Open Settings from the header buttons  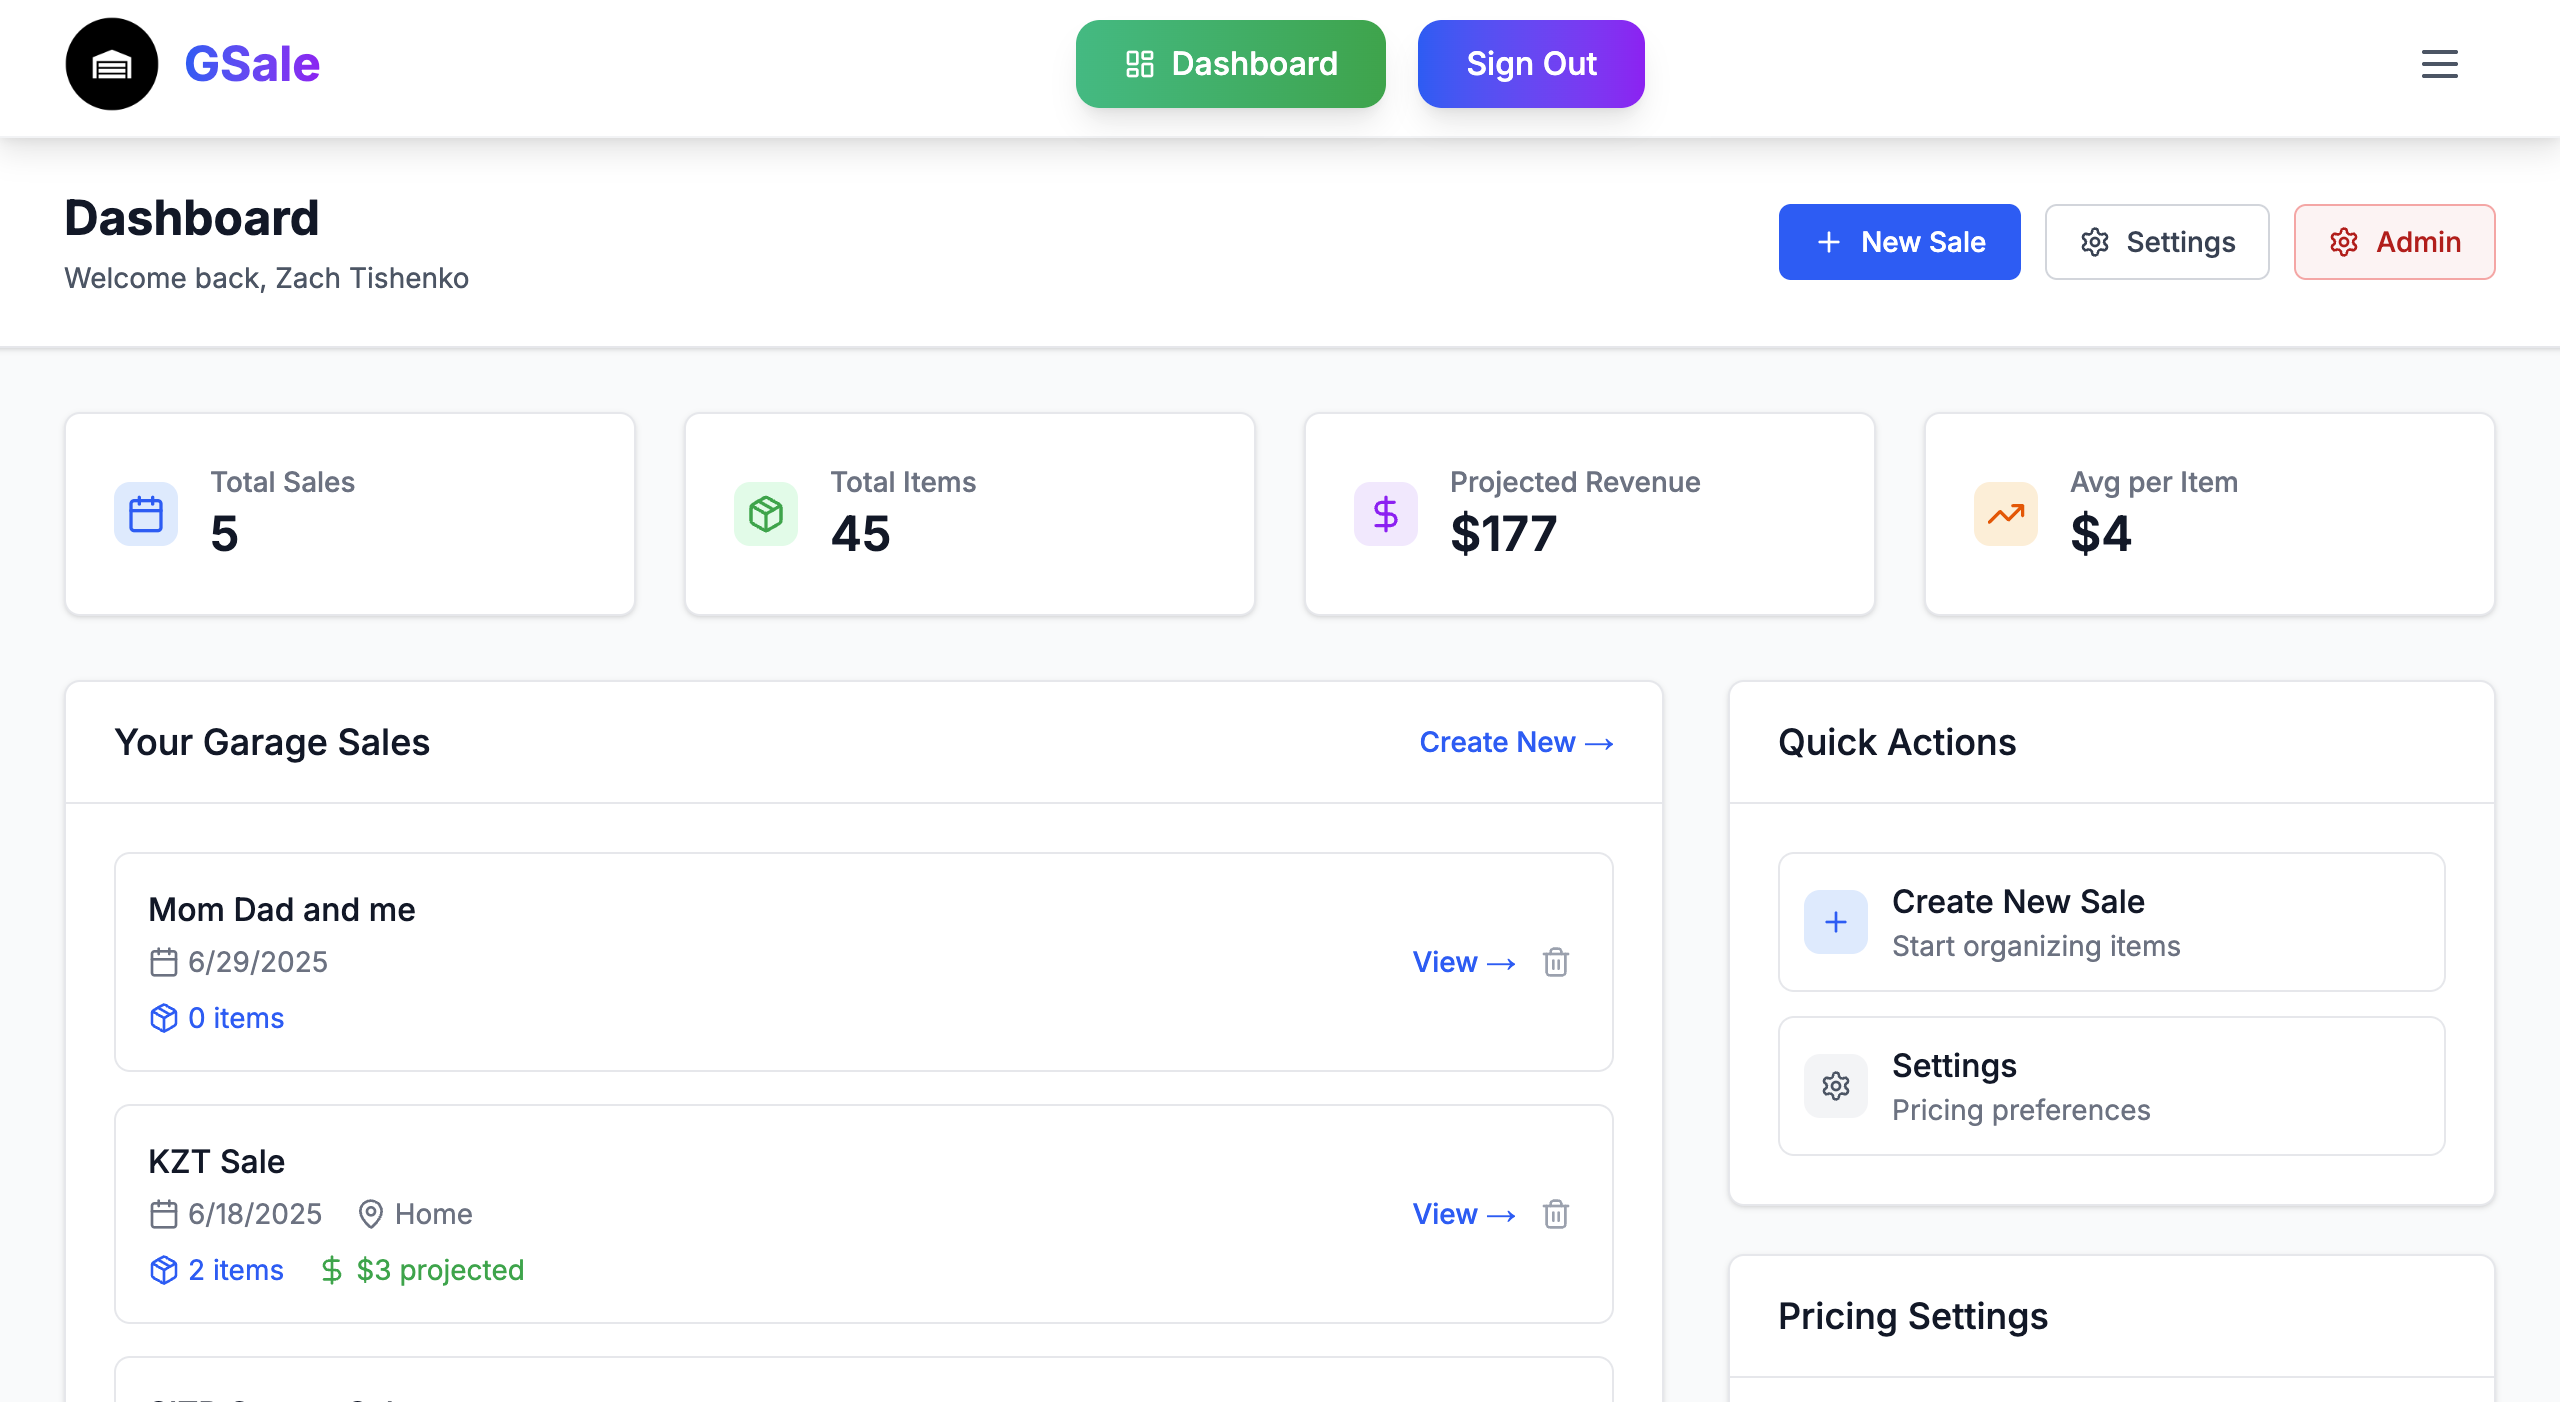tap(2157, 242)
